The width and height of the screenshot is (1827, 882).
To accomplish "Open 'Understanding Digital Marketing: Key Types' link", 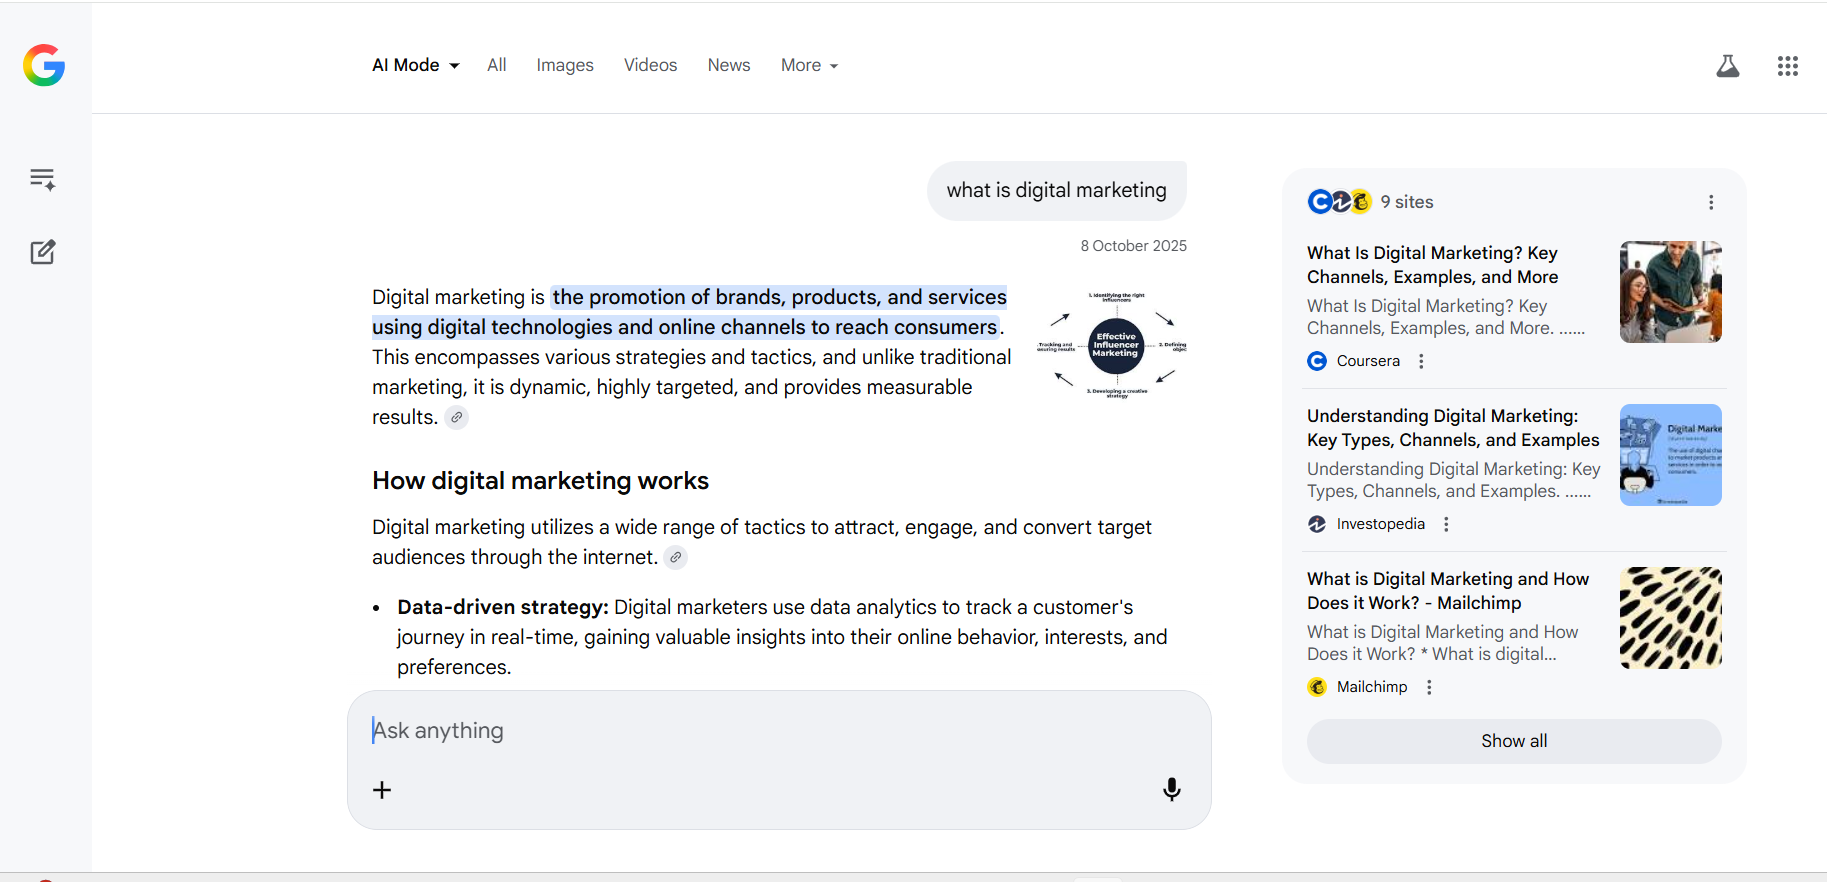I will (1453, 428).
